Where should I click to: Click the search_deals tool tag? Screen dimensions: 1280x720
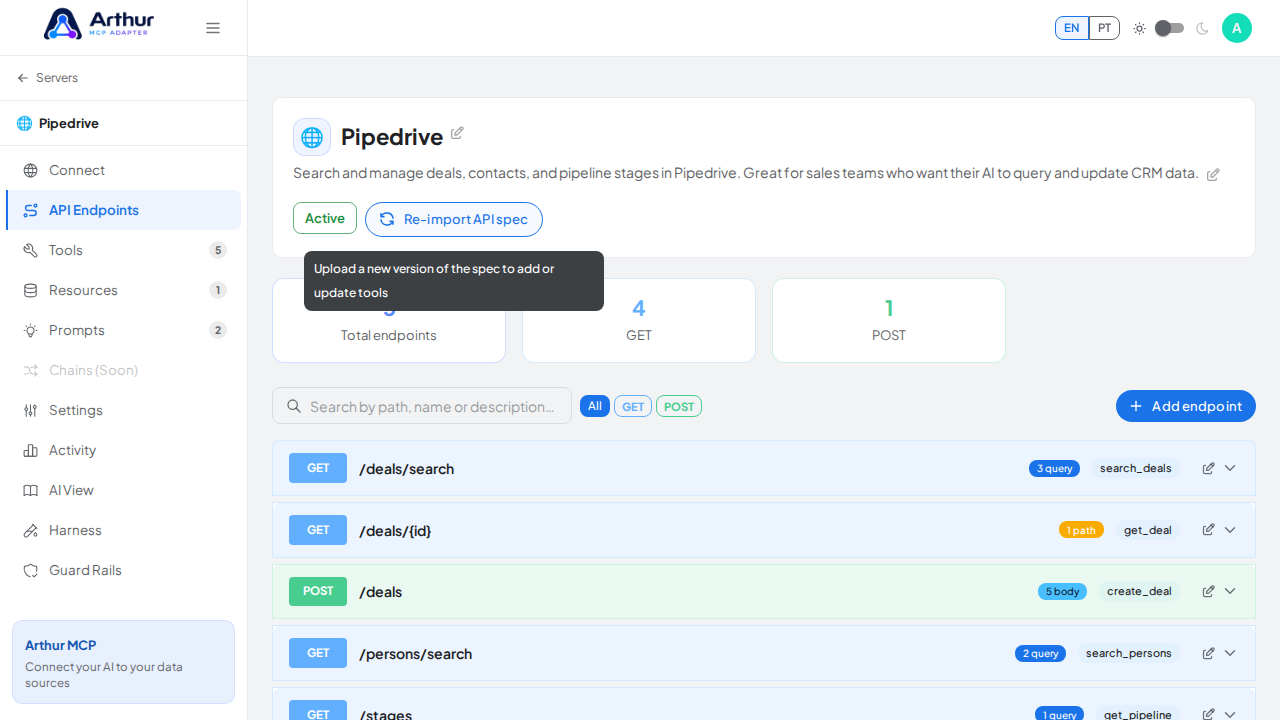(x=1136, y=468)
